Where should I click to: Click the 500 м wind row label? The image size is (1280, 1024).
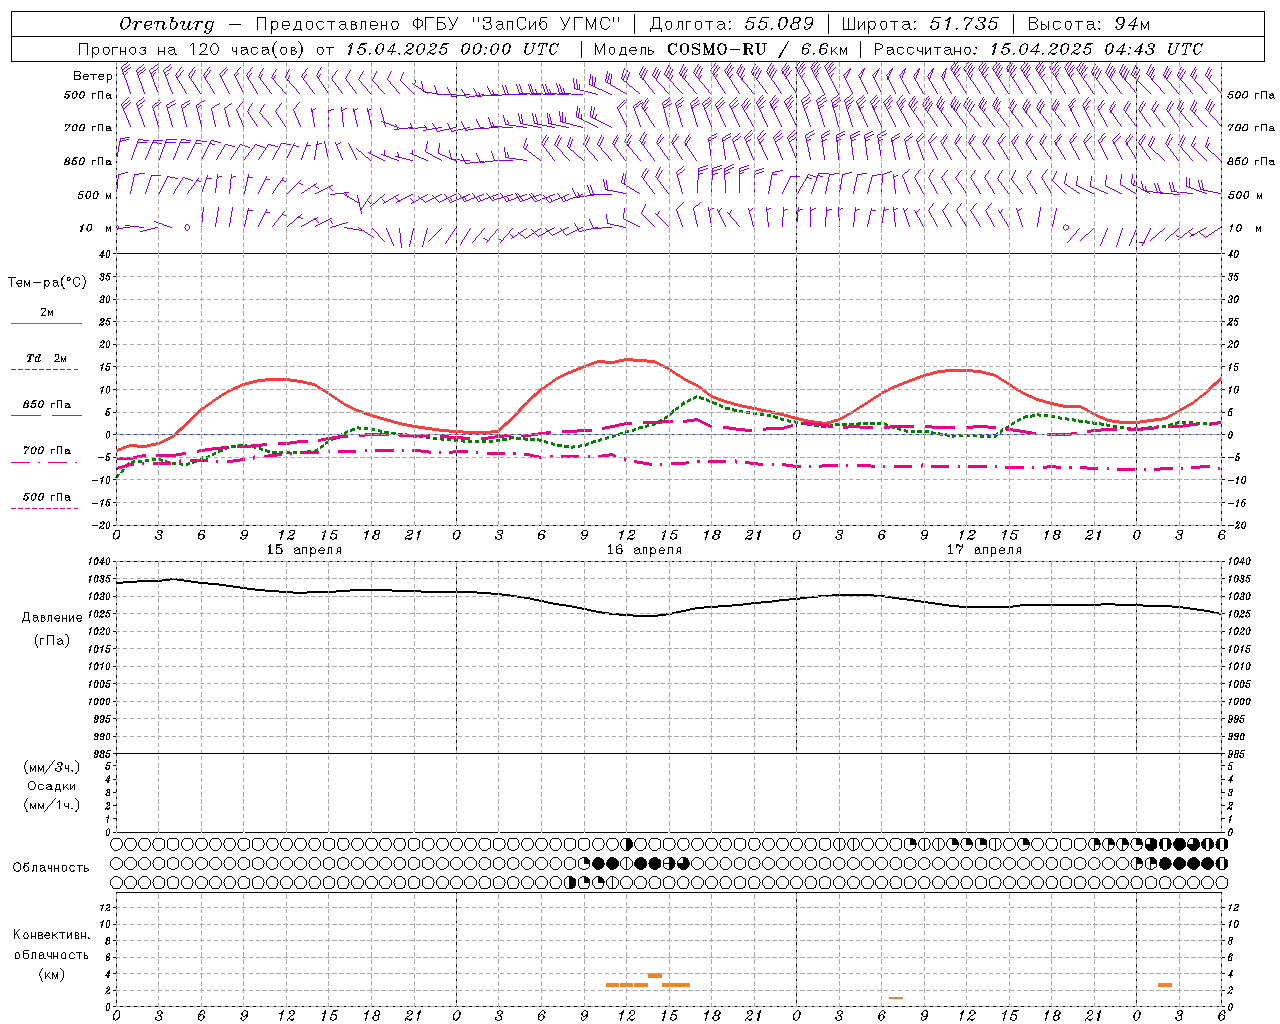(94, 195)
